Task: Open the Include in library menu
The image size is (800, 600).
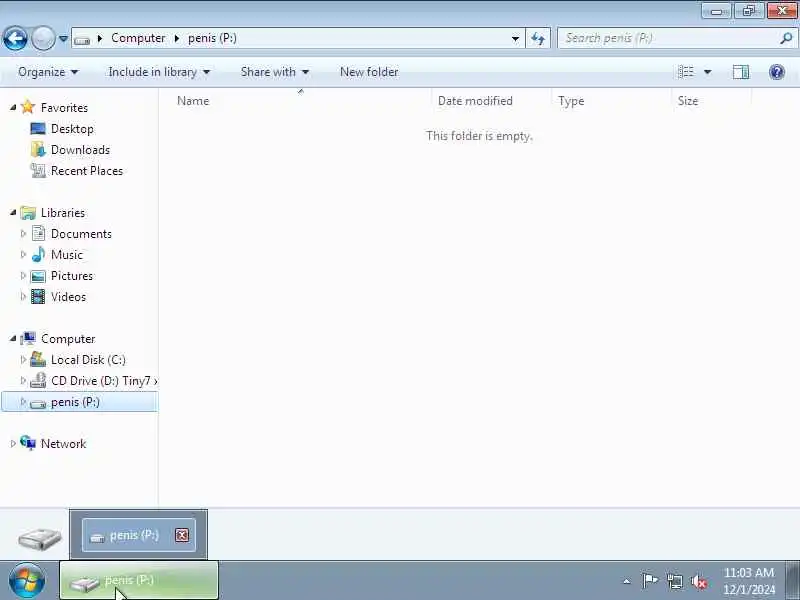Action: (159, 72)
